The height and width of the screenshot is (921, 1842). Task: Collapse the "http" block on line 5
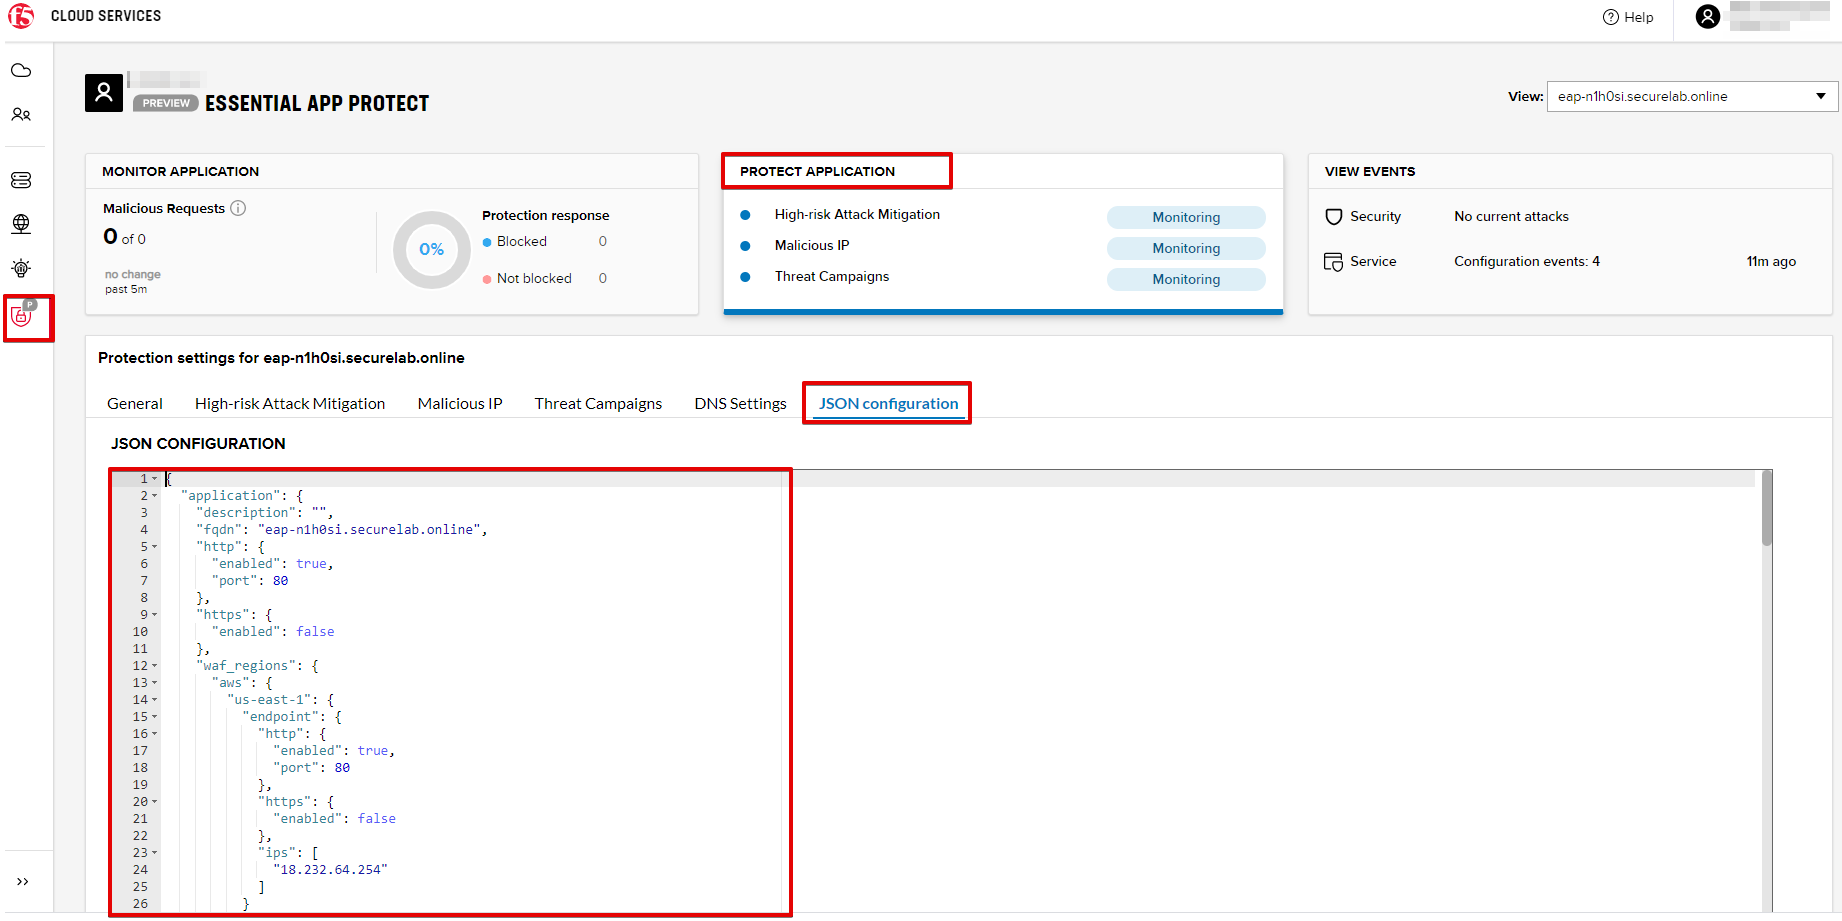154,547
